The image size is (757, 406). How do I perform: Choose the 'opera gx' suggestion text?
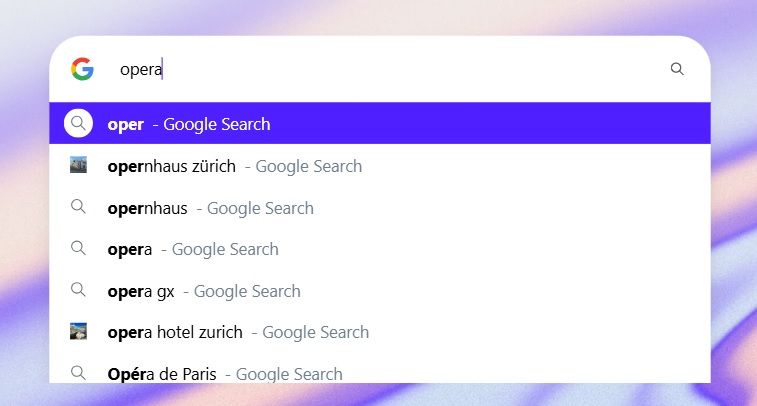pos(141,292)
